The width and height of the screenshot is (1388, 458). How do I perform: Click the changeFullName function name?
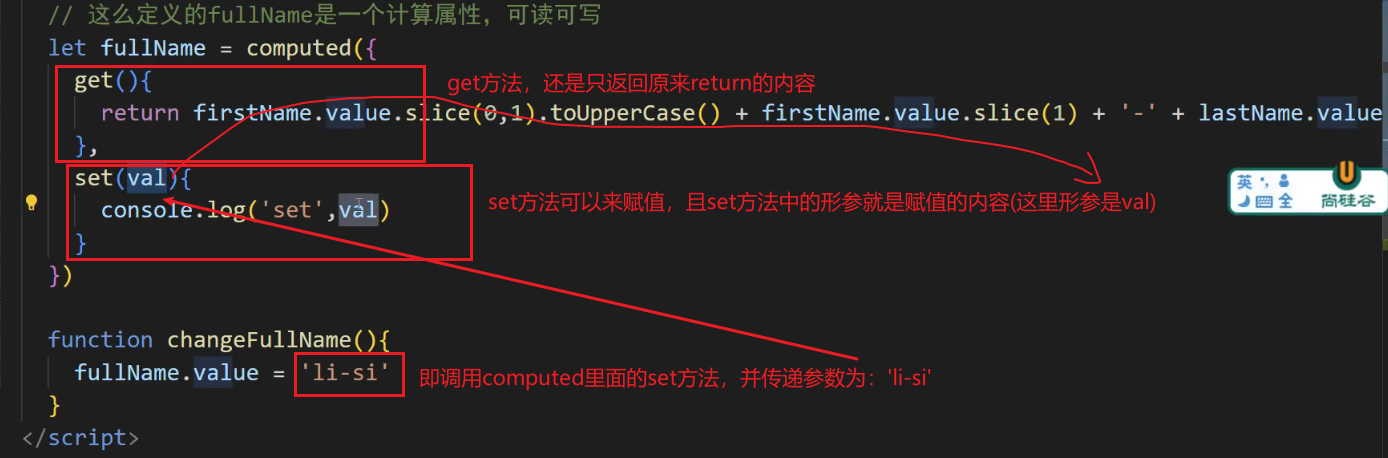click(x=259, y=340)
